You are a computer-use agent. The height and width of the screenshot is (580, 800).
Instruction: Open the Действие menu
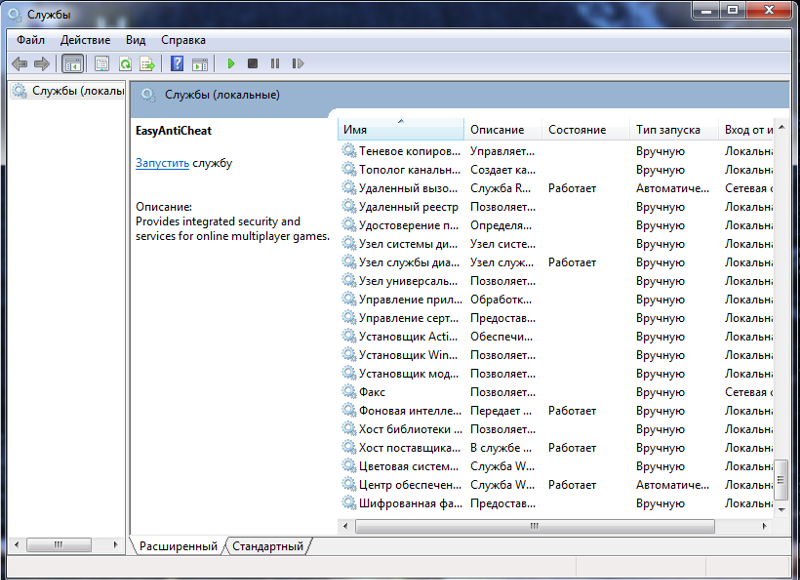click(x=85, y=40)
